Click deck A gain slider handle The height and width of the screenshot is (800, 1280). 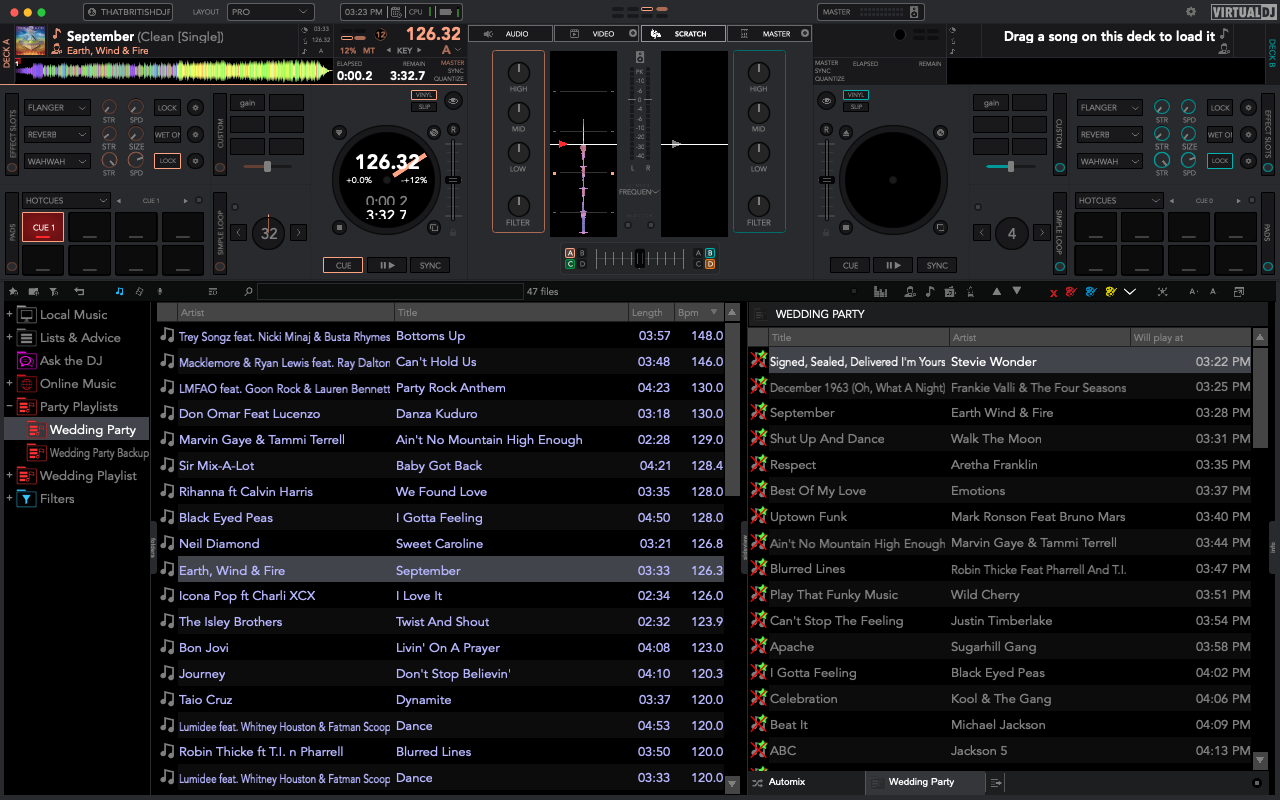[x=267, y=166]
